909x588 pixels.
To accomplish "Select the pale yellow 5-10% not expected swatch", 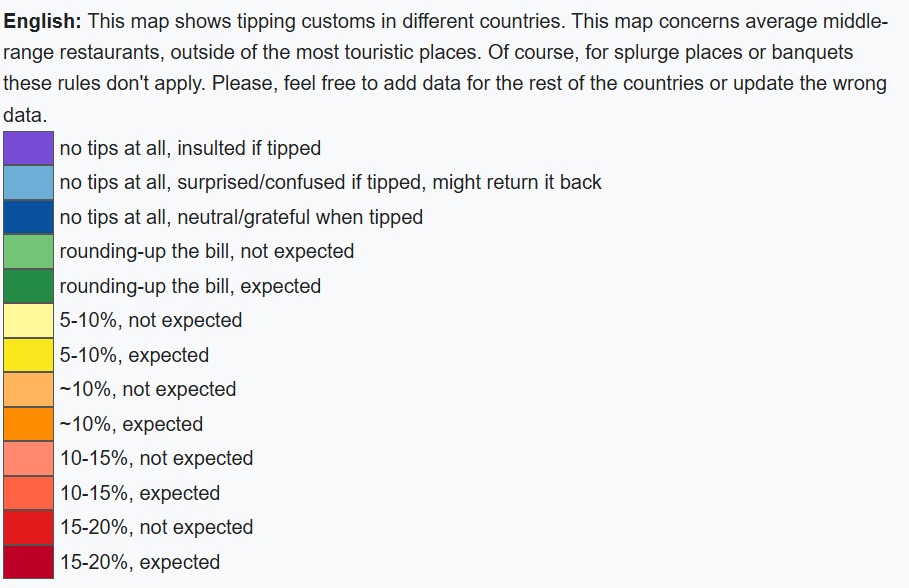I will (x=28, y=320).
